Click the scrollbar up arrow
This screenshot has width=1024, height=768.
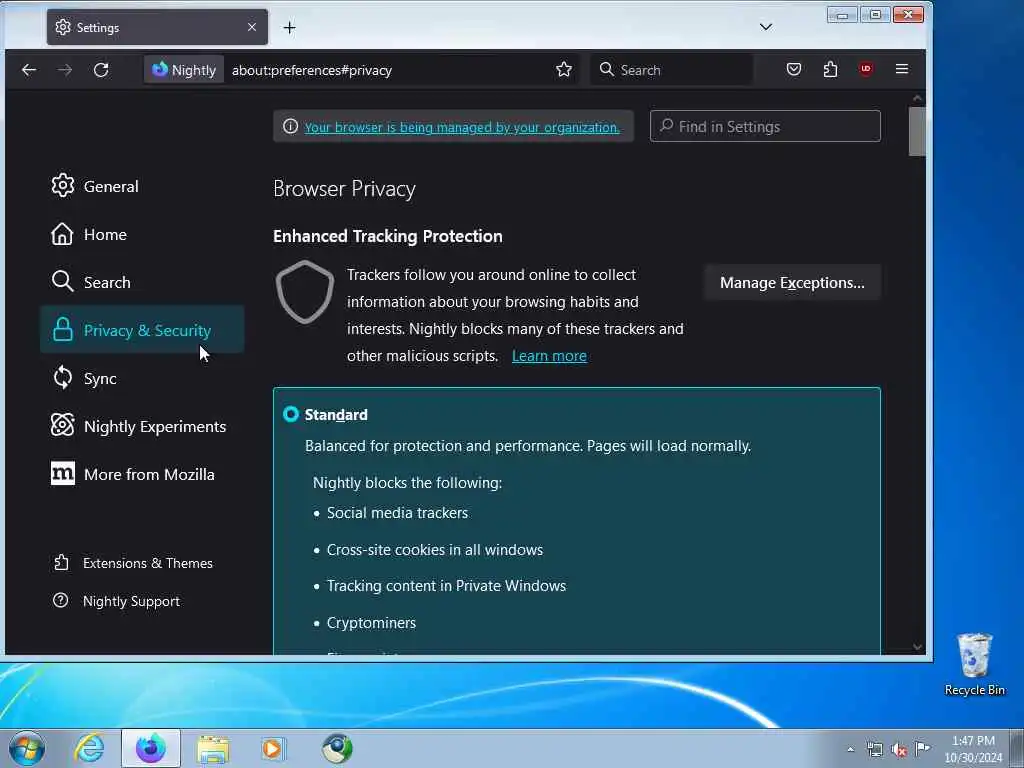point(917,98)
